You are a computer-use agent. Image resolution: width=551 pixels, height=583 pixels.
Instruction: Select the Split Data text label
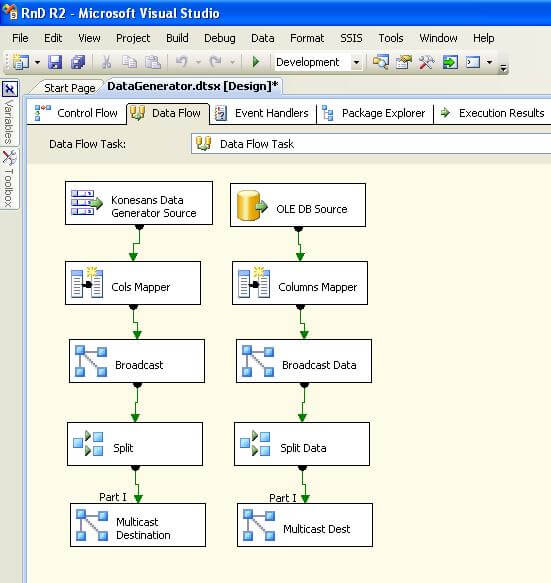[303, 448]
